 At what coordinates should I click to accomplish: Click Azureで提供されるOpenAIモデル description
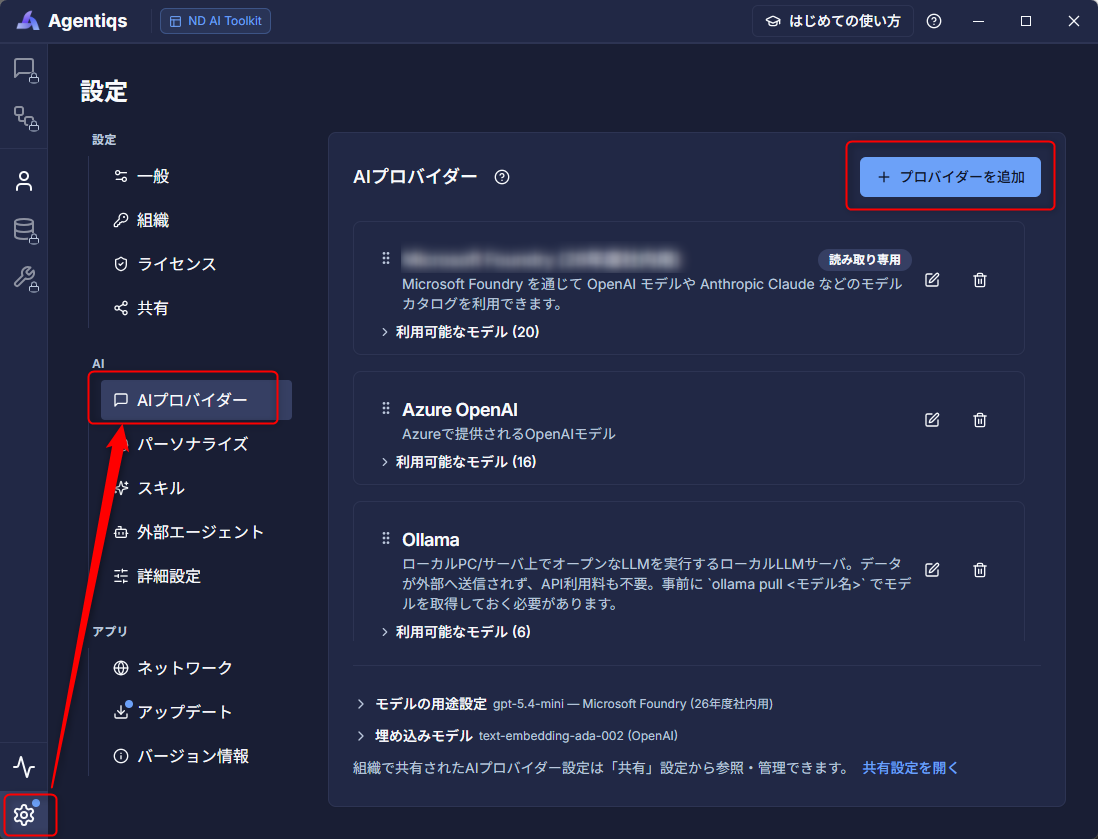pos(508,434)
